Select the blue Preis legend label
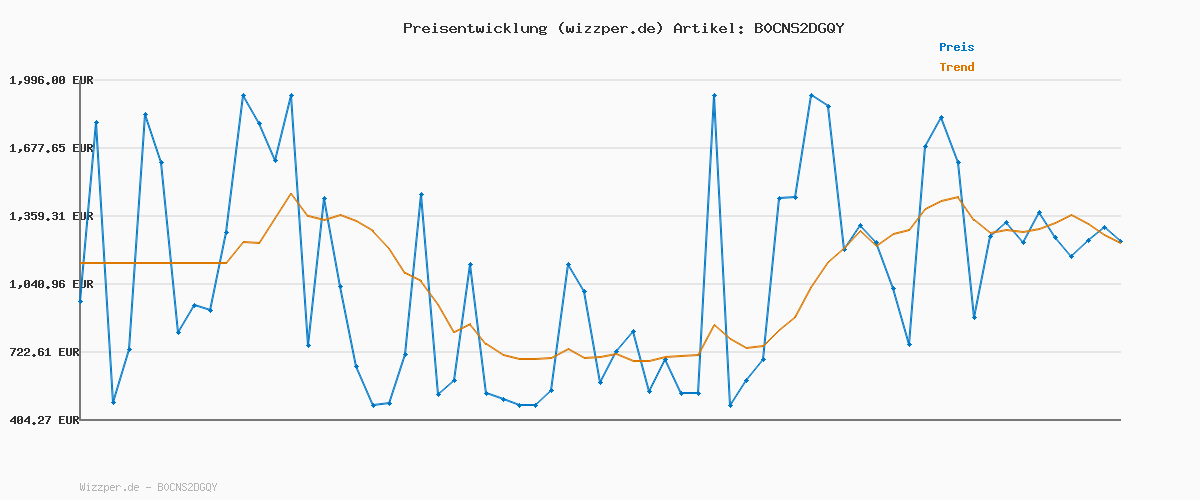Image resolution: width=1200 pixels, height=500 pixels. [x=956, y=47]
